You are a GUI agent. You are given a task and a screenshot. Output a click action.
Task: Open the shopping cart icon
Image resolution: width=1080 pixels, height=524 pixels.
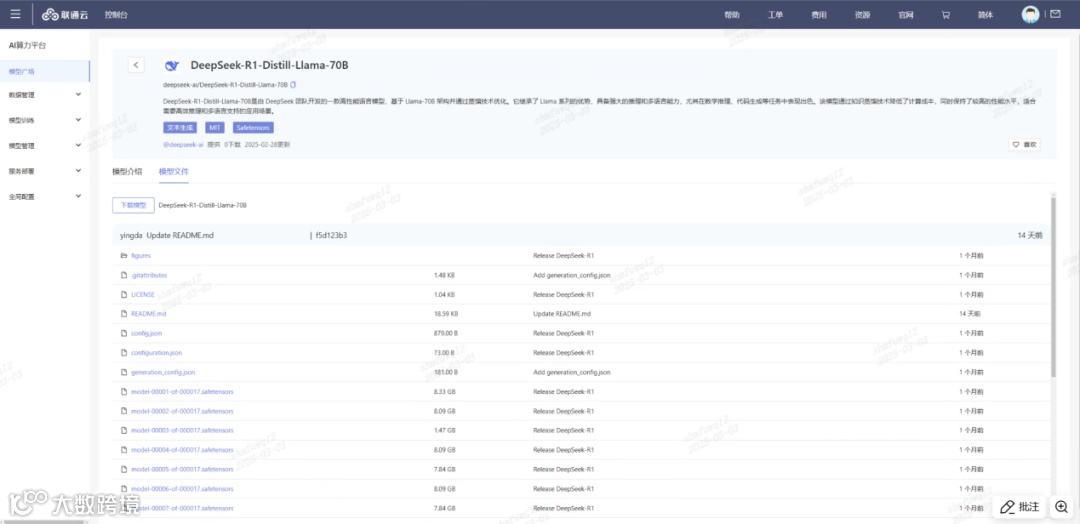coord(946,15)
